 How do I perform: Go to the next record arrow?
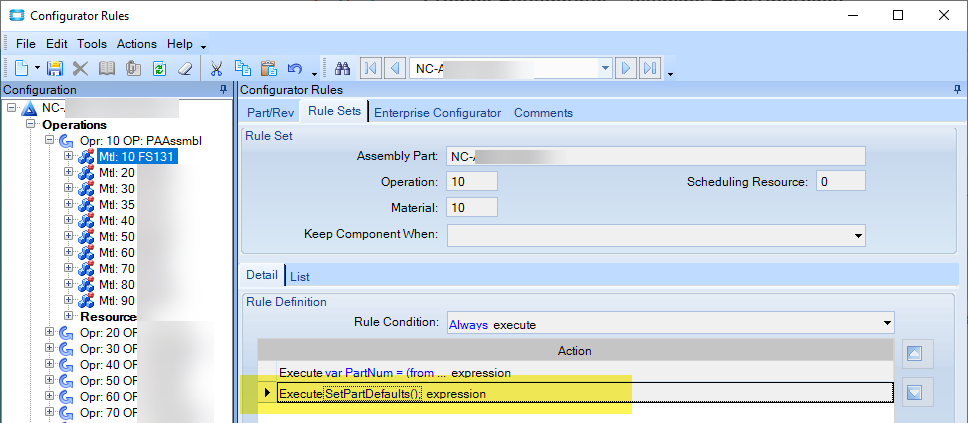(x=625, y=68)
